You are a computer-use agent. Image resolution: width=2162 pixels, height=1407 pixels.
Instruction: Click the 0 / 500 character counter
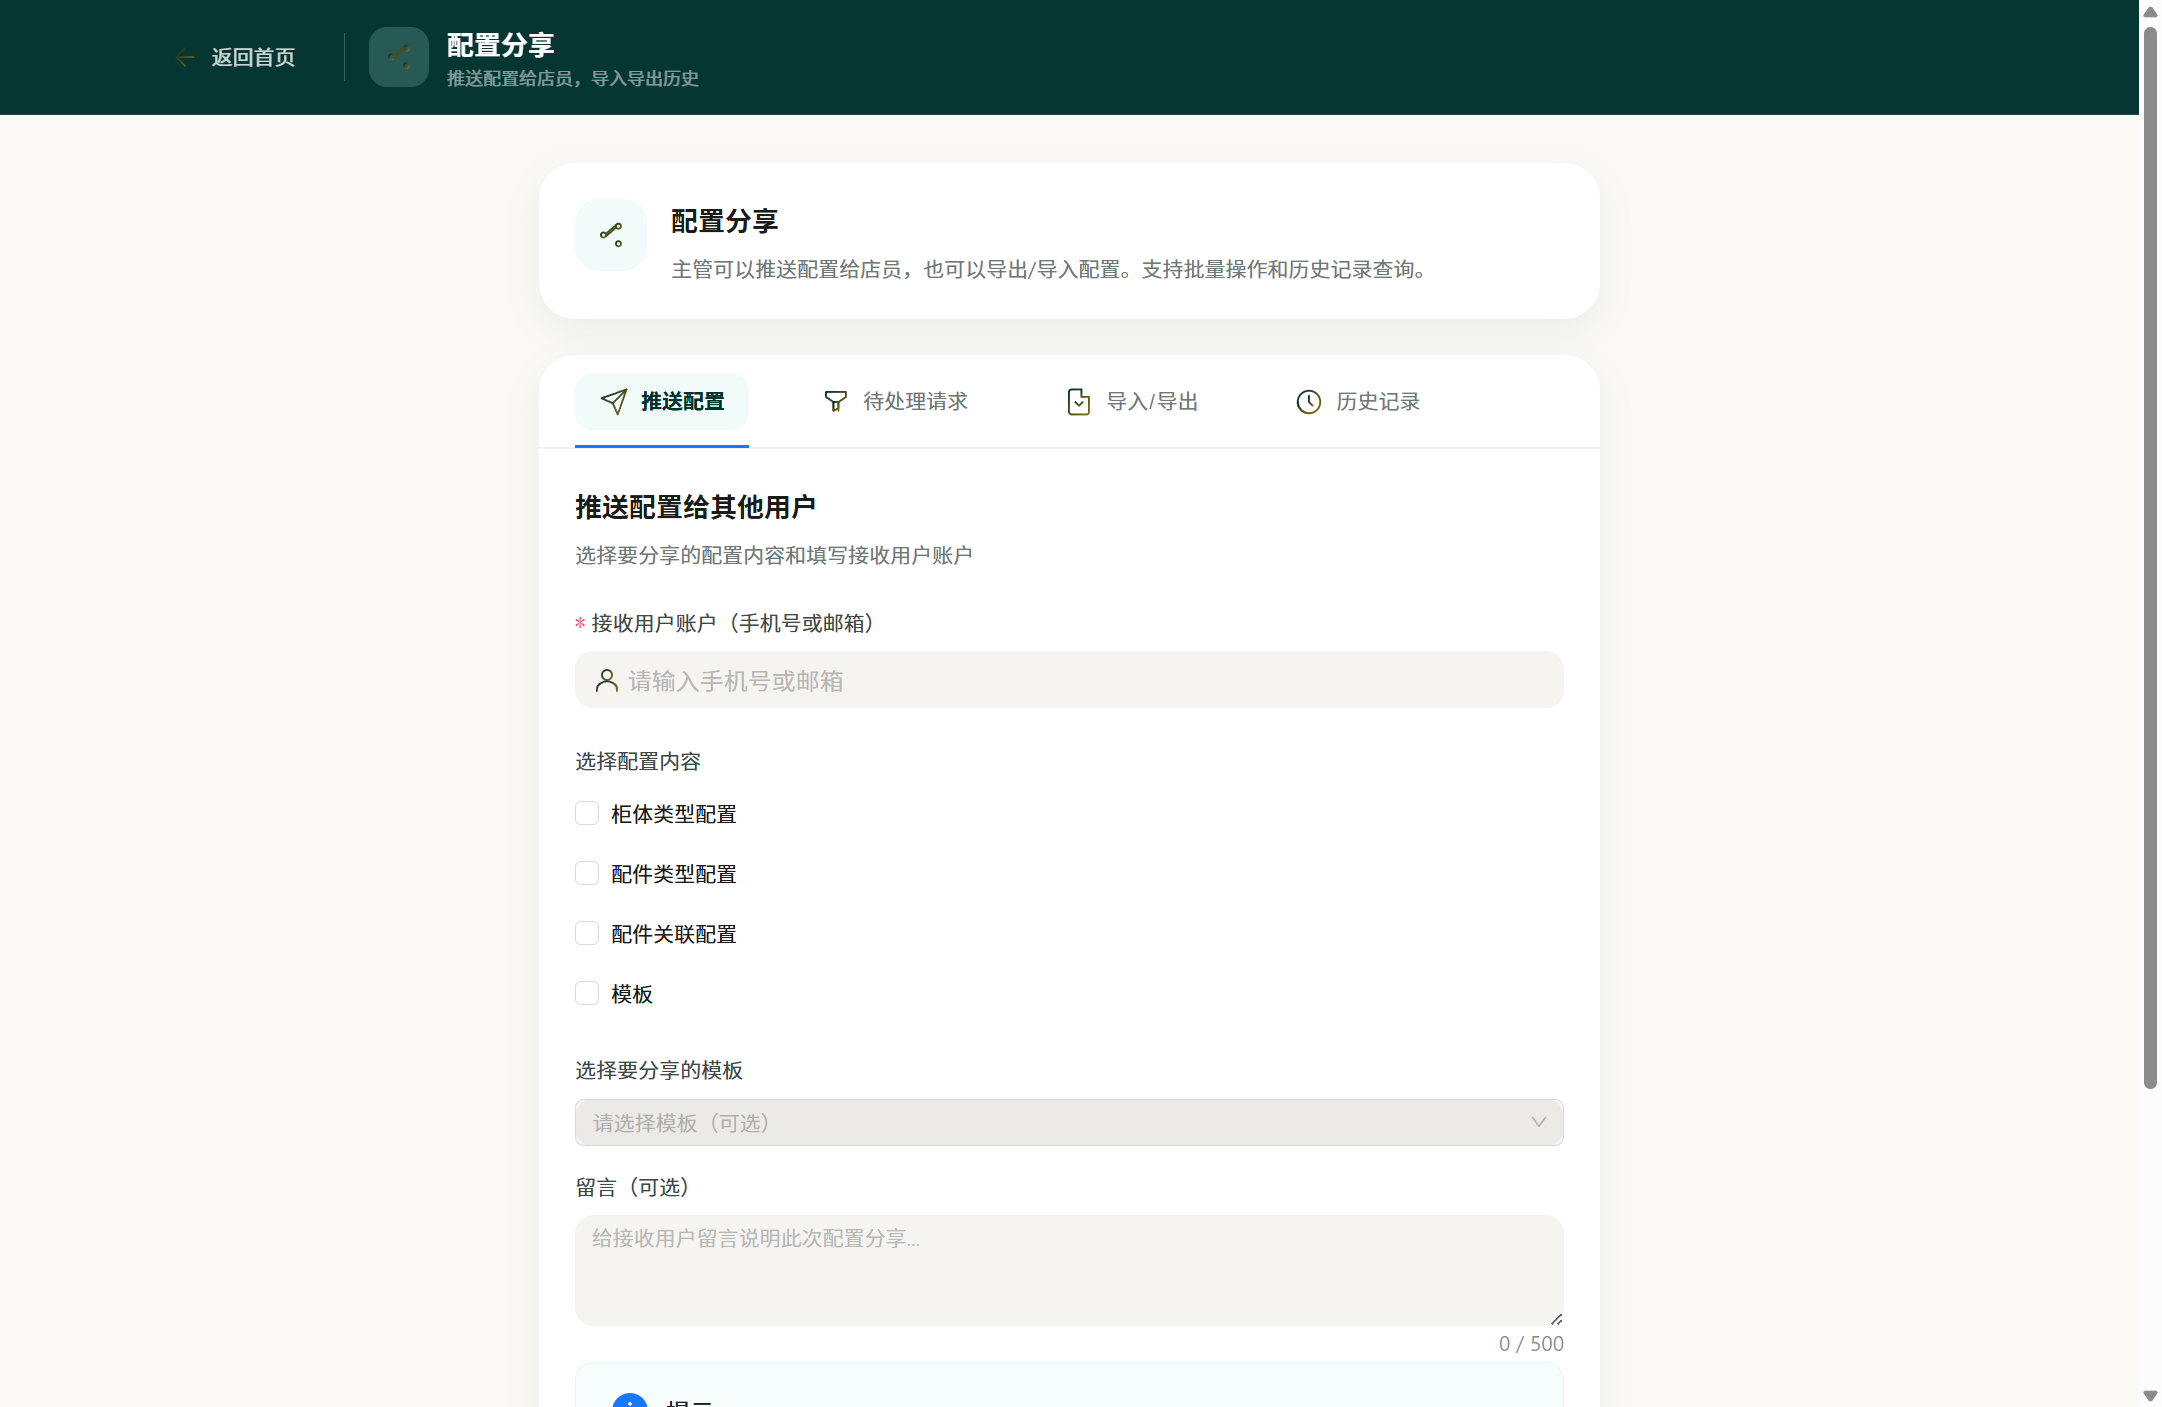tap(1531, 1344)
